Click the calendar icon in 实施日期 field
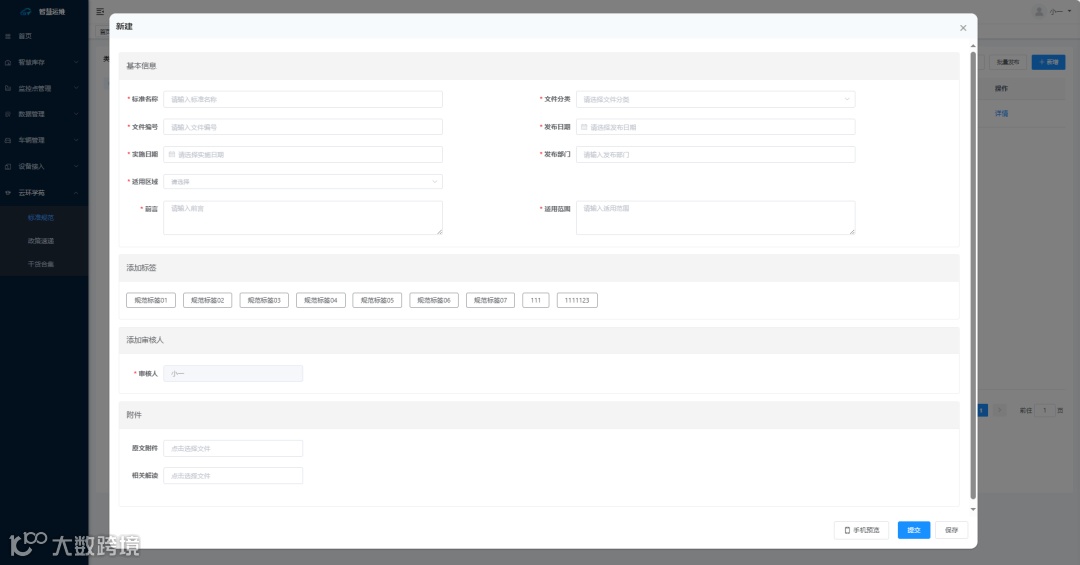The width and height of the screenshot is (1080, 565). [x=172, y=154]
